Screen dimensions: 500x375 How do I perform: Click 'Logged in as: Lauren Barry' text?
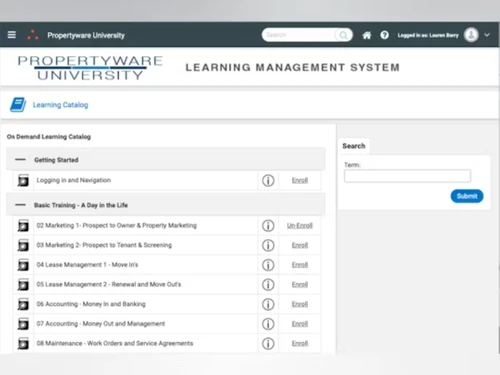click(428, 35)
